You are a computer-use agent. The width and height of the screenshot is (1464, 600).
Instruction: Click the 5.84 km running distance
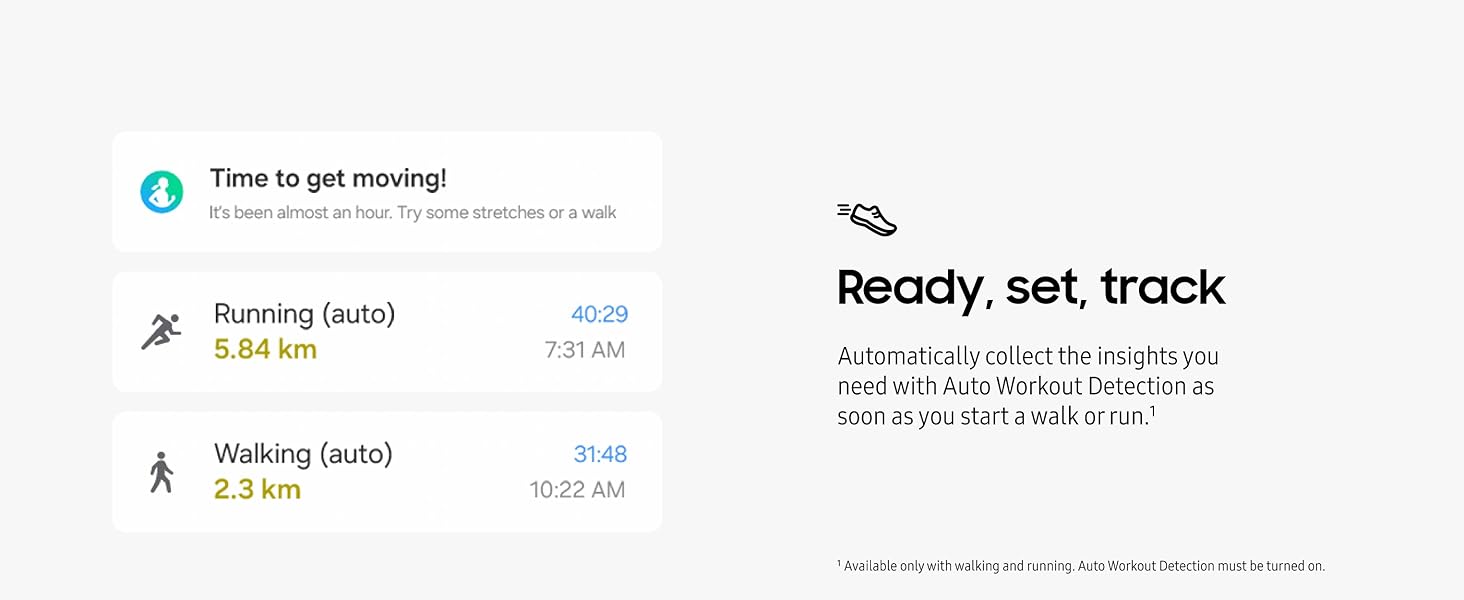[265, 349]
